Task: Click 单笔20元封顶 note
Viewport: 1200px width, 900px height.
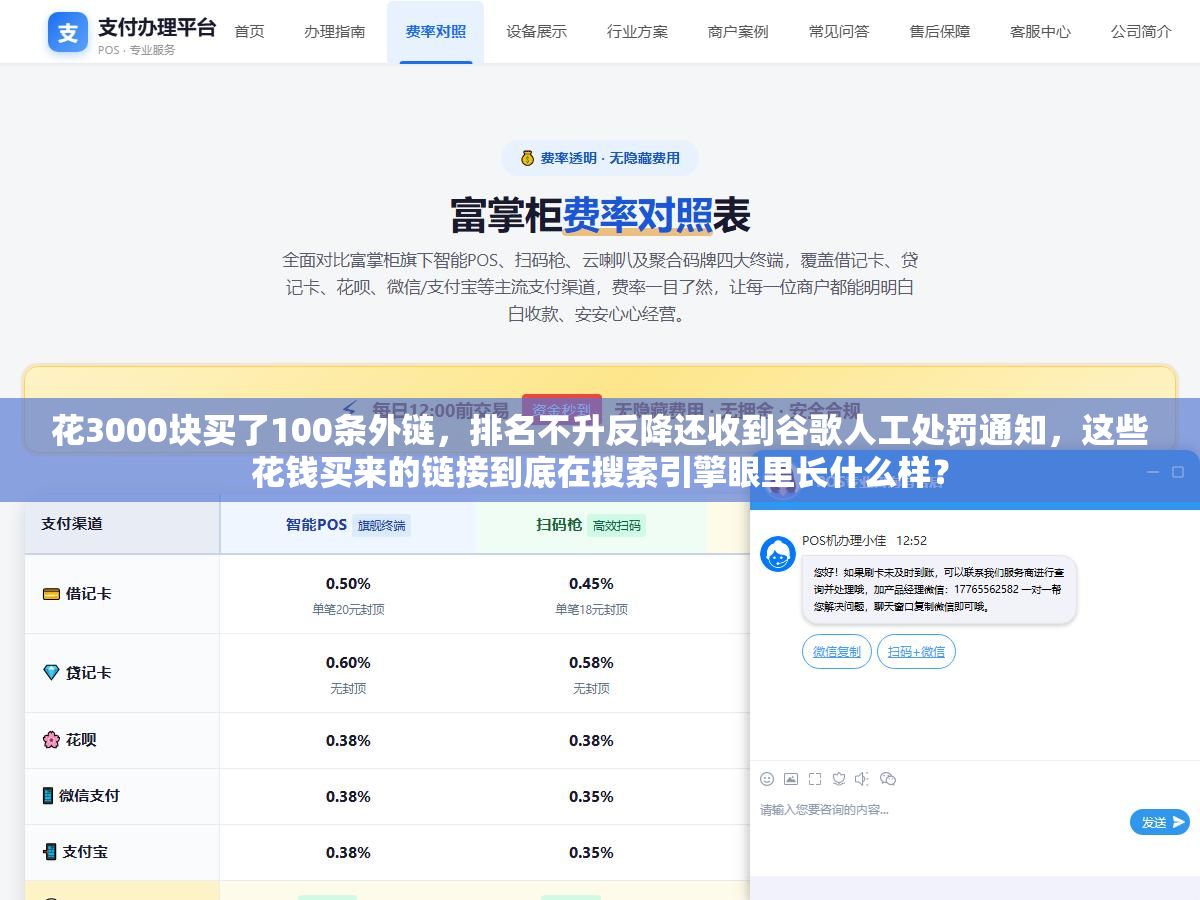Action: pyautogui.click(x=348, y=609)
